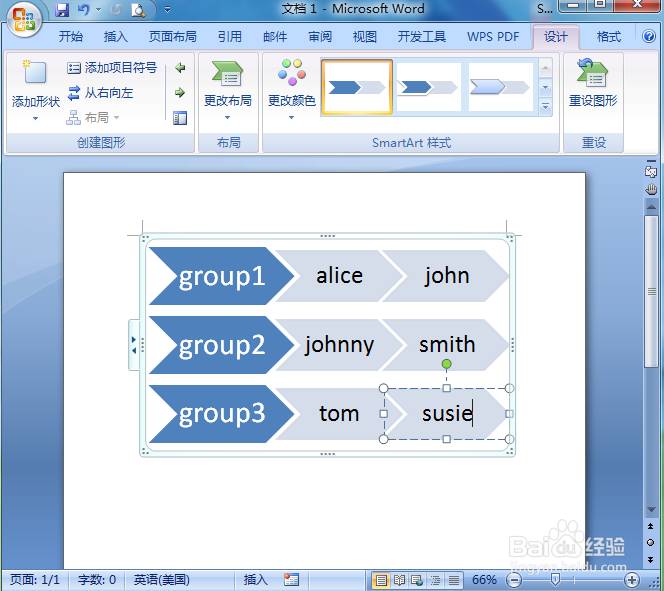Switch to Print Layout view icon
The width and height of the screenshot is (664, 591).
pos(380,580)
